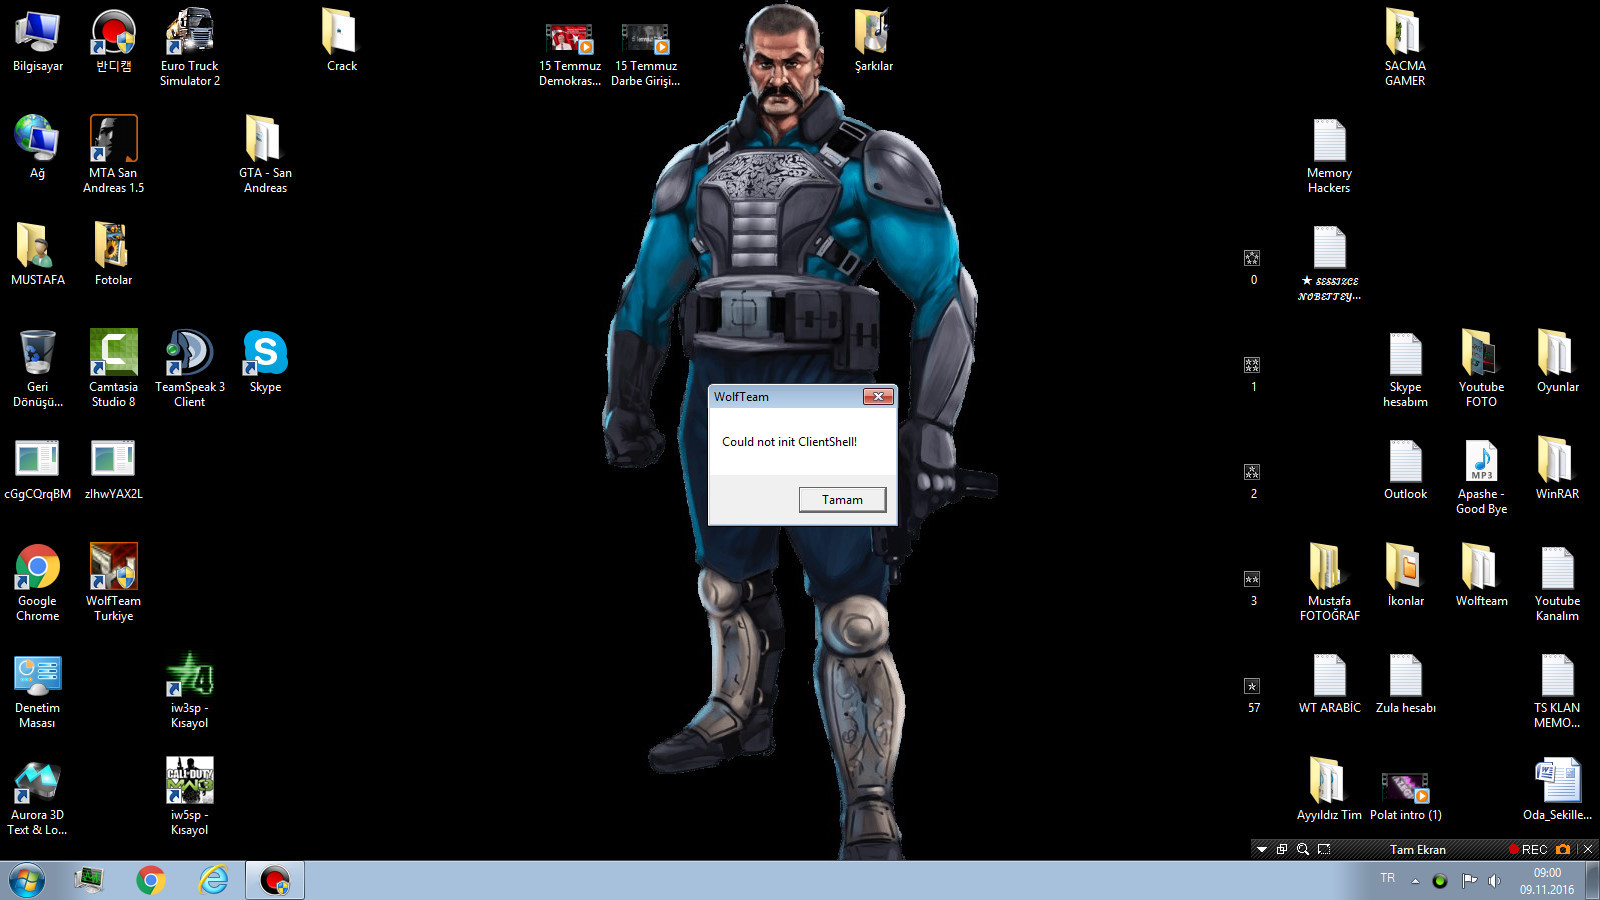Click the Show desktop strip at taskbar end
The width and height of the screenshot is (1600, 900).
pos(1592,880)
